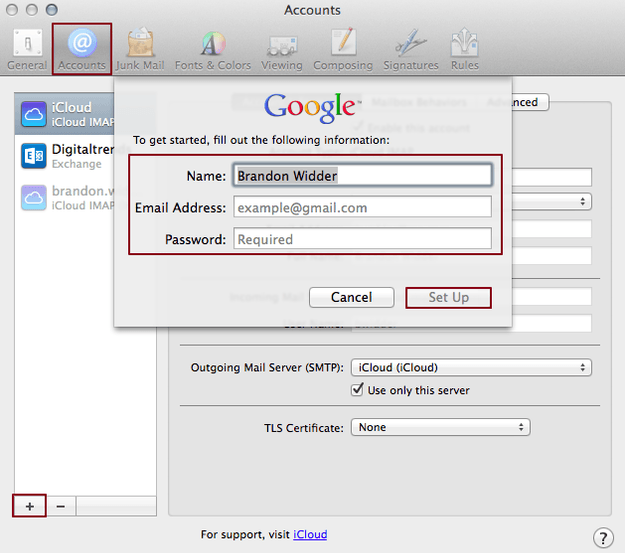Click the Set Up button

pyautogui.click(x=448, y=297)
